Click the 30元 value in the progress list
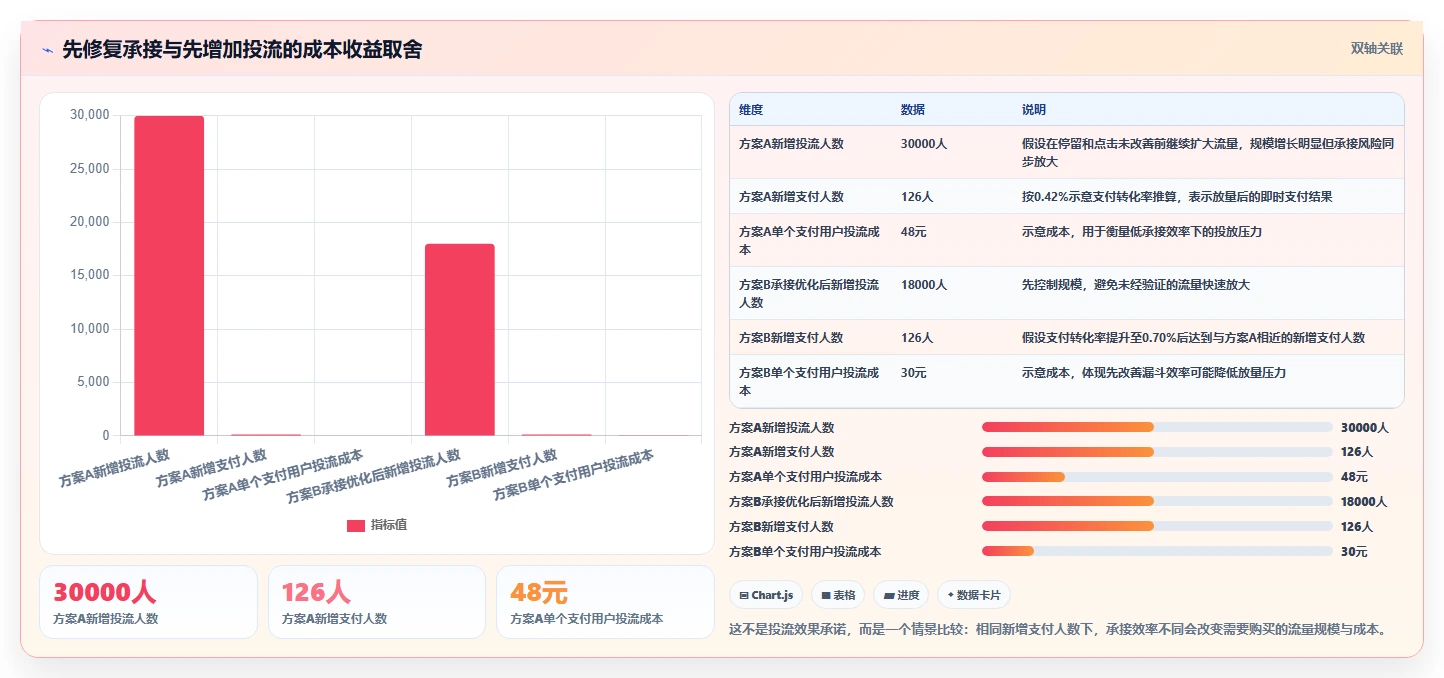Screen dimensions: 1444x678 [x=1354, y=552]
